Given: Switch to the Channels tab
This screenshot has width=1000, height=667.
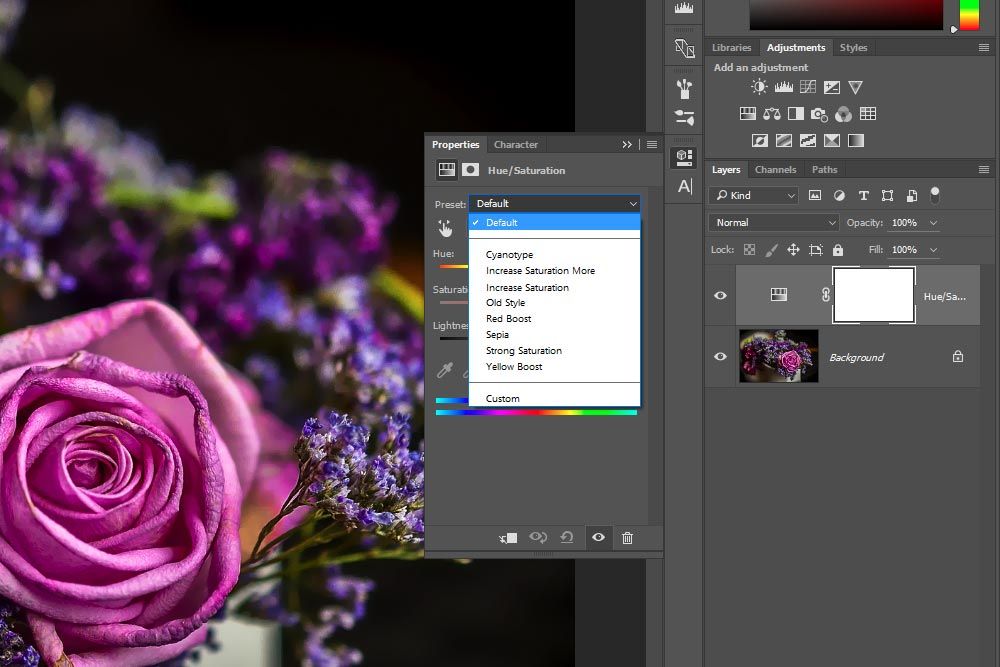Looking at the screenshot, I should tap(775, 170).
